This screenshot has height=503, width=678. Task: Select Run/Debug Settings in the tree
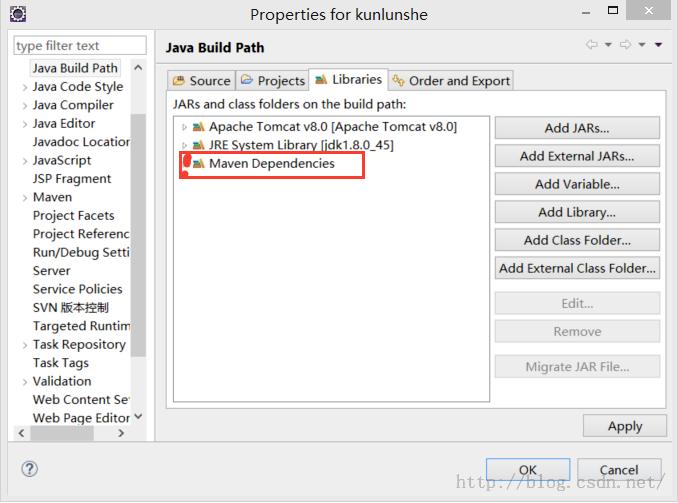click(x=81, y=252)
